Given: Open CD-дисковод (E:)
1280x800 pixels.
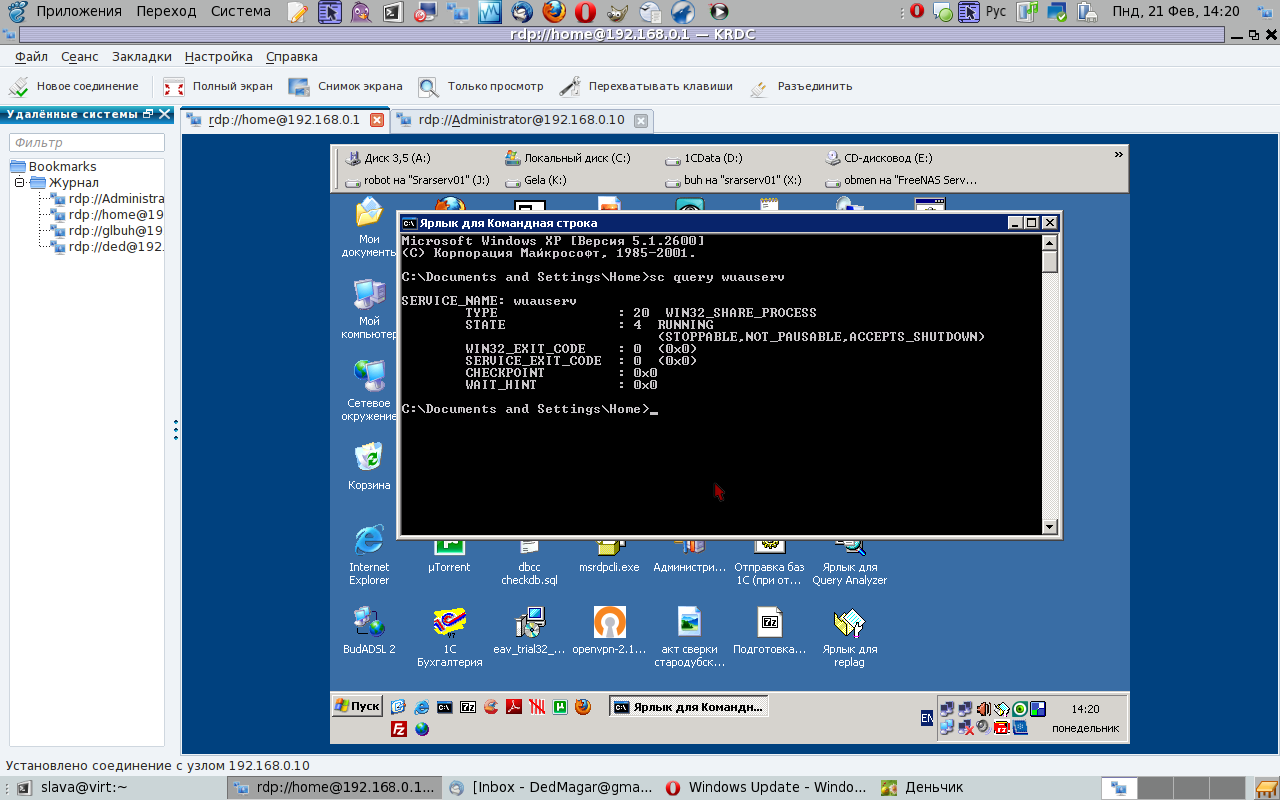Looking at the screenshot, I should point(880,158).
